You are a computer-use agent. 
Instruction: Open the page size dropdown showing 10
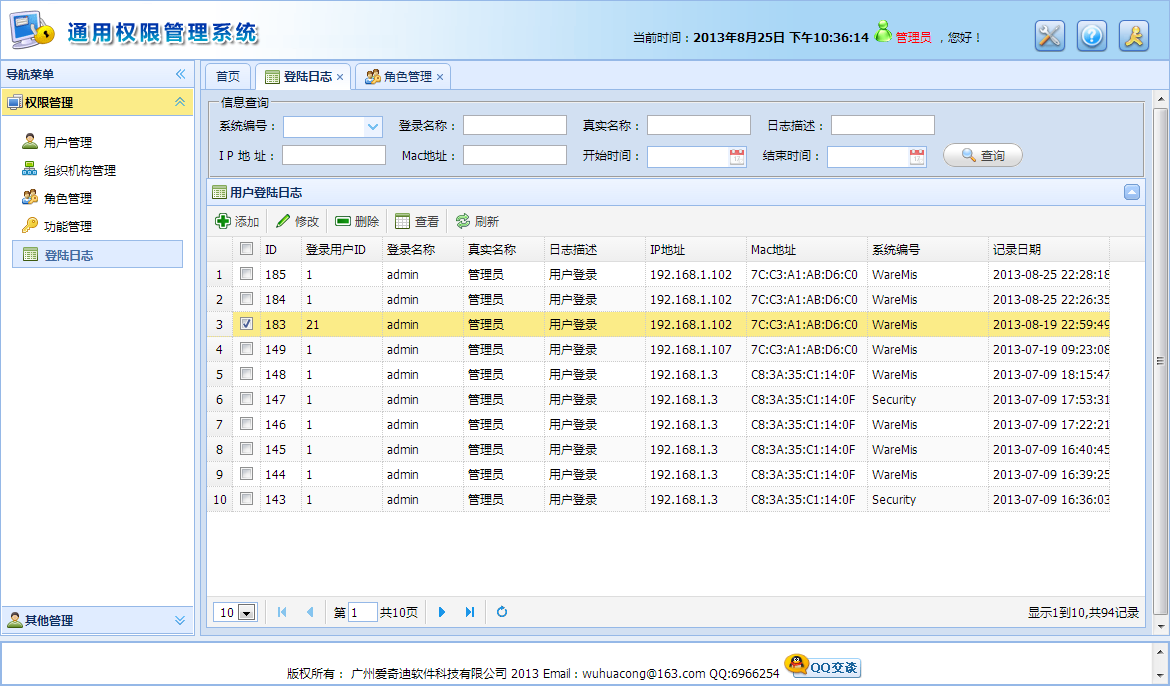pos(246,613)
